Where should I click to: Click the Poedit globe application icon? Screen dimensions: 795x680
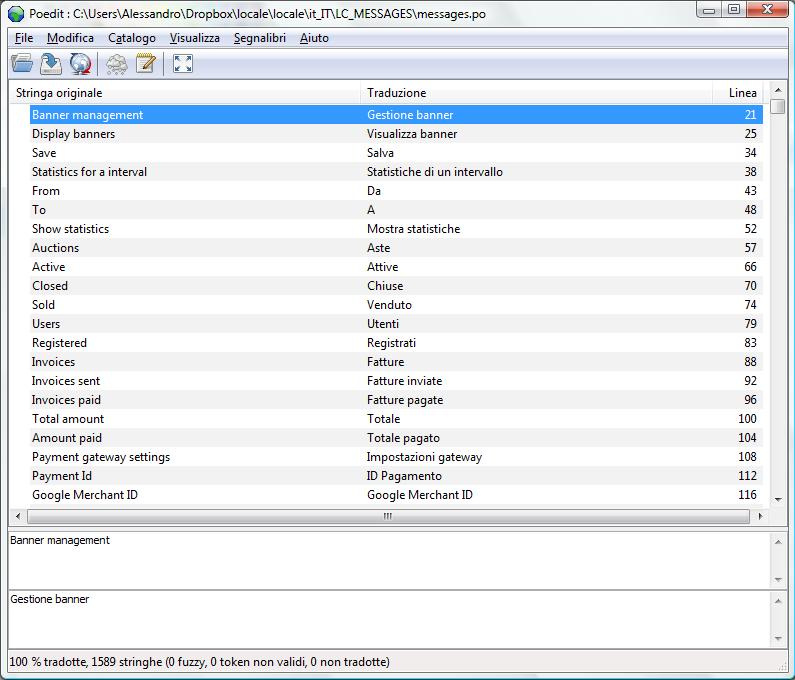coord(16,14)
